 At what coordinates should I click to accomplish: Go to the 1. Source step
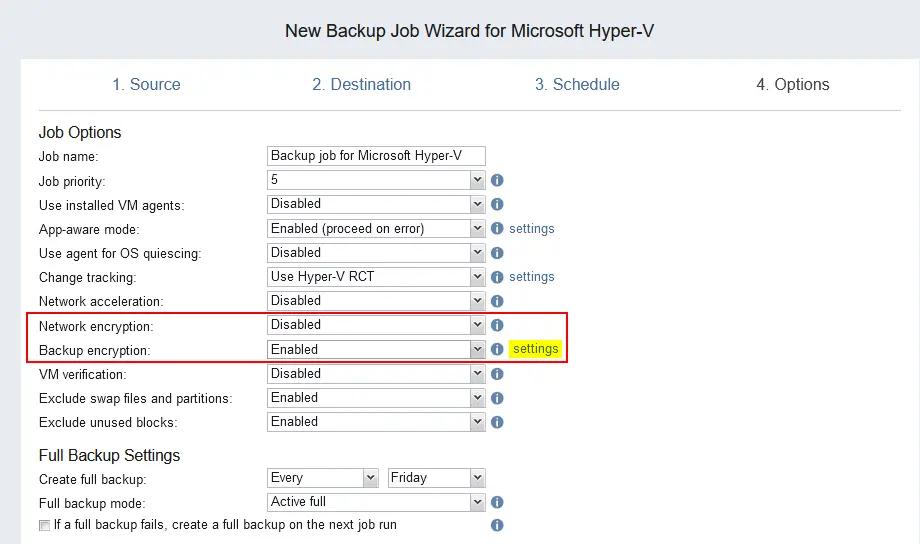[147, 85]
